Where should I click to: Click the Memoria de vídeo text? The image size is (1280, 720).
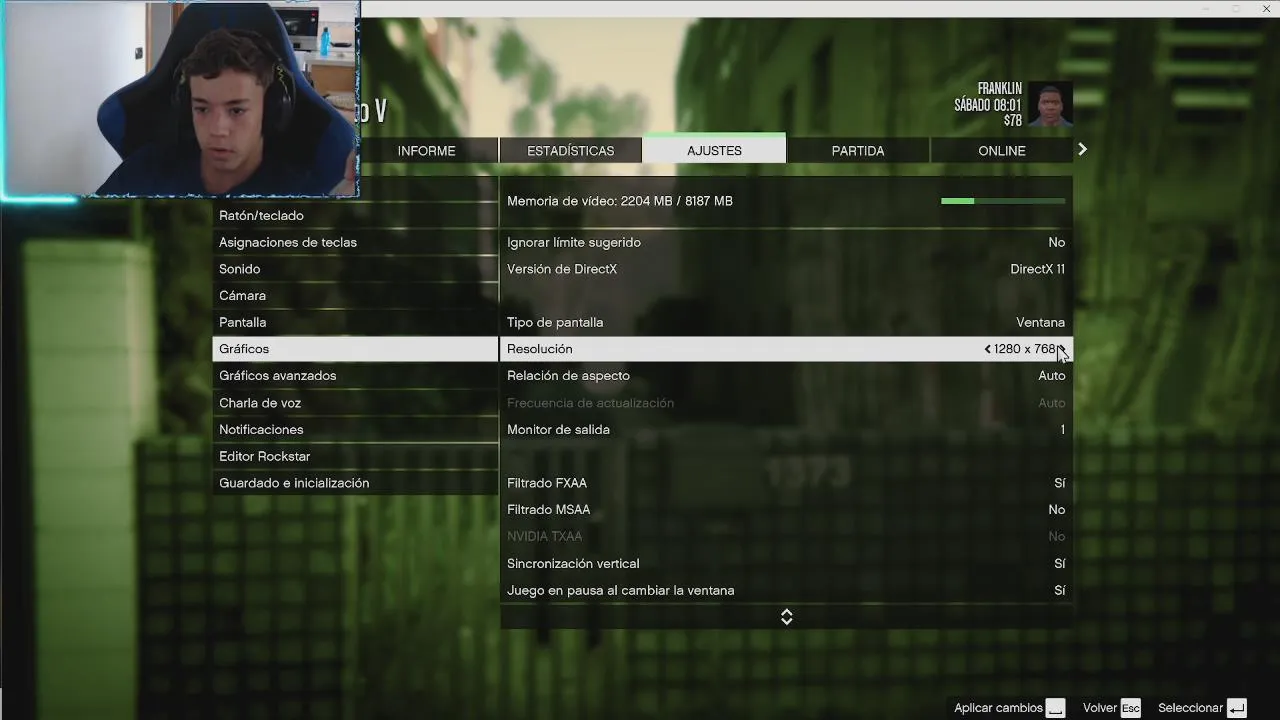[x=620, y=201]
